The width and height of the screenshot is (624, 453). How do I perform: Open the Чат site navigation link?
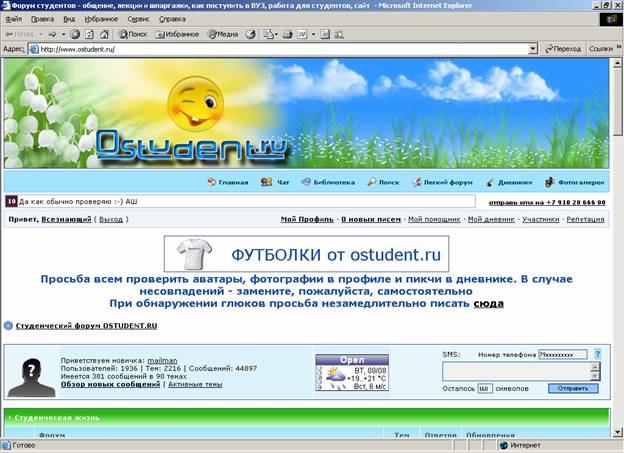click(x=275, y=182)
